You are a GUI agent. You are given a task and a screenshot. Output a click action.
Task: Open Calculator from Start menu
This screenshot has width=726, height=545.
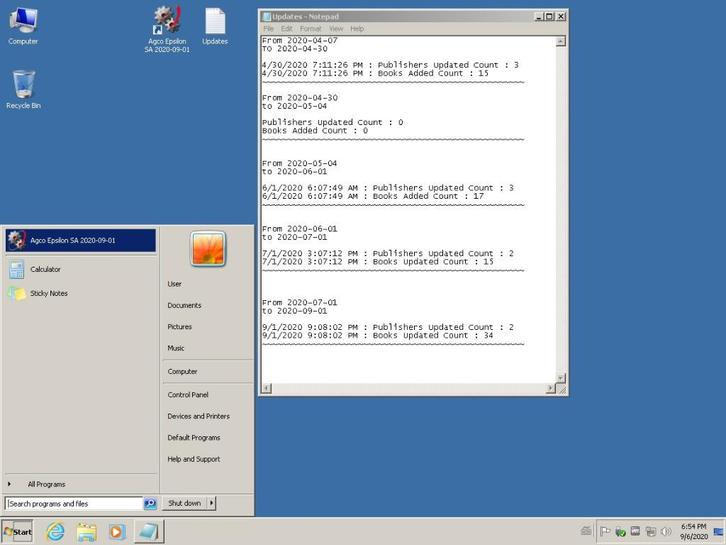point(45,269)
